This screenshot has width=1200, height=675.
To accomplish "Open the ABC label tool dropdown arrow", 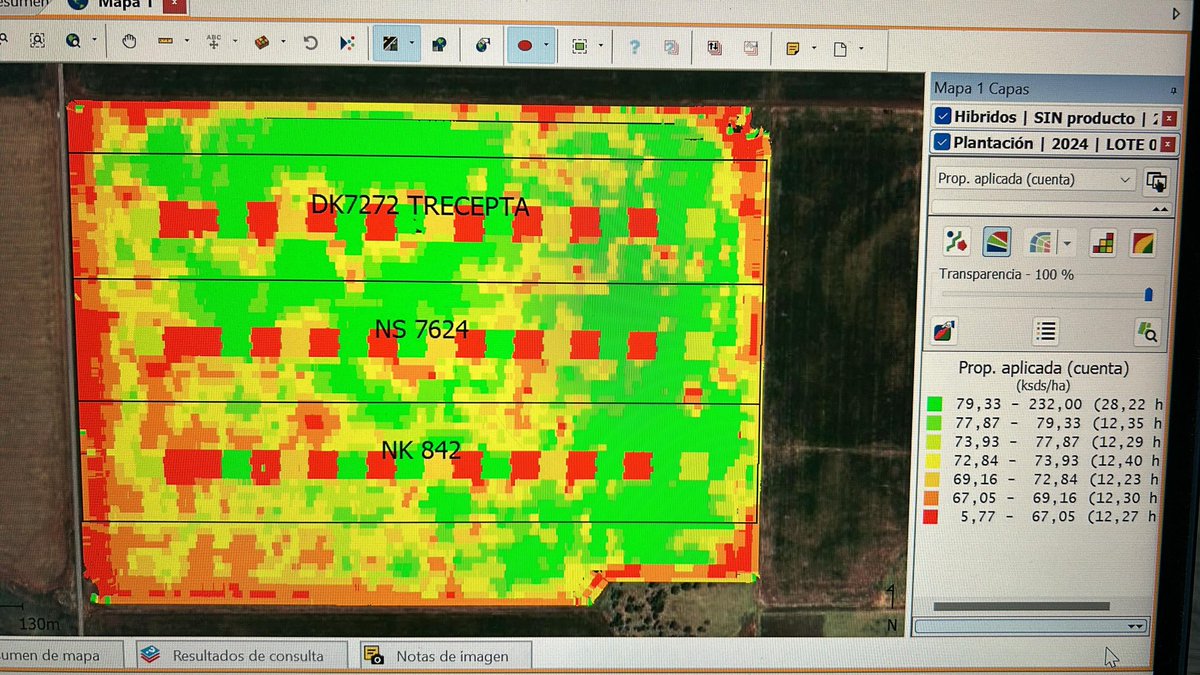I will tap(235, 43).
